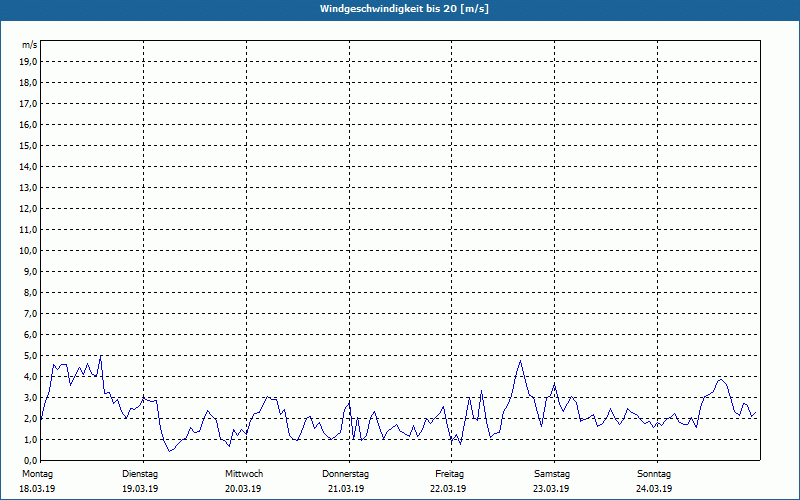Click the 3,0 y-axis label
Screen dimensions: 800x500
[30, 397]
